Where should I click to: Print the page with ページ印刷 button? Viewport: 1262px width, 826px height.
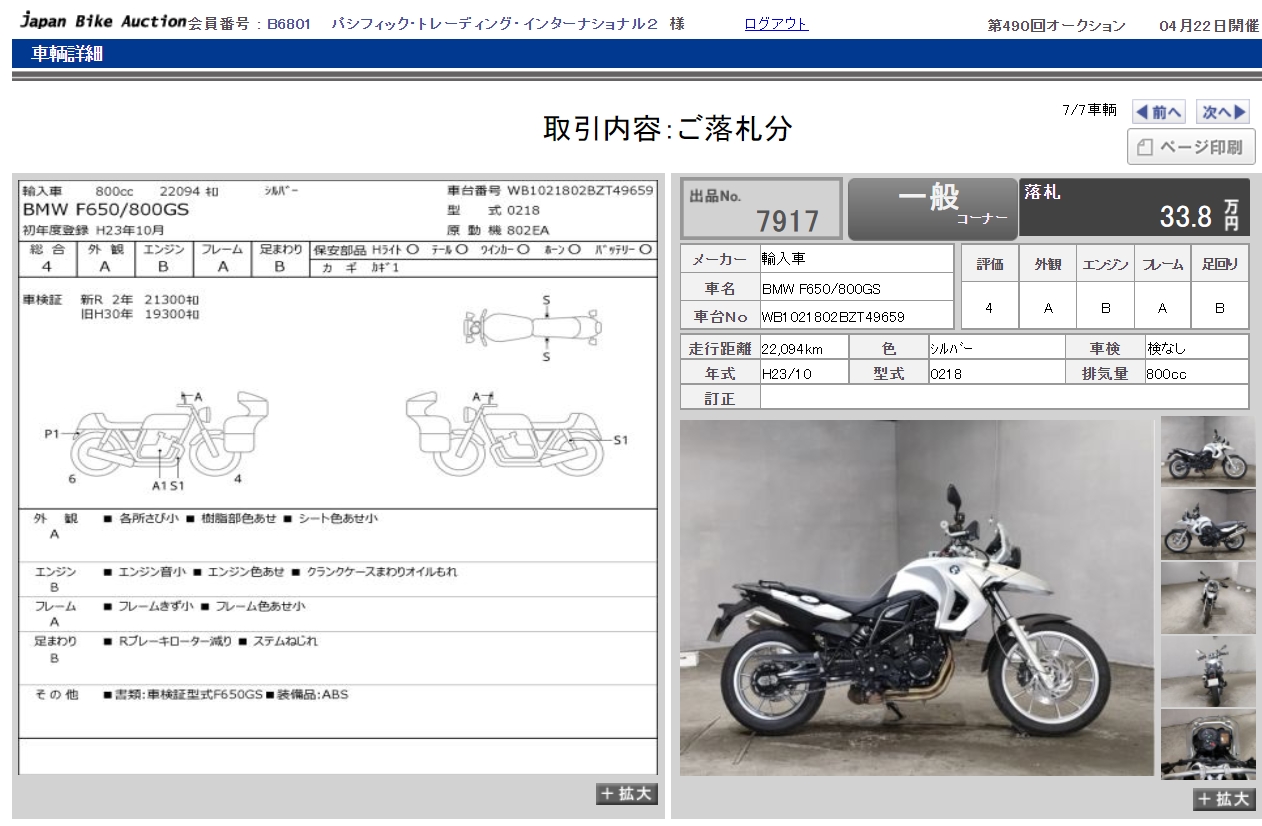(1191, 147)
